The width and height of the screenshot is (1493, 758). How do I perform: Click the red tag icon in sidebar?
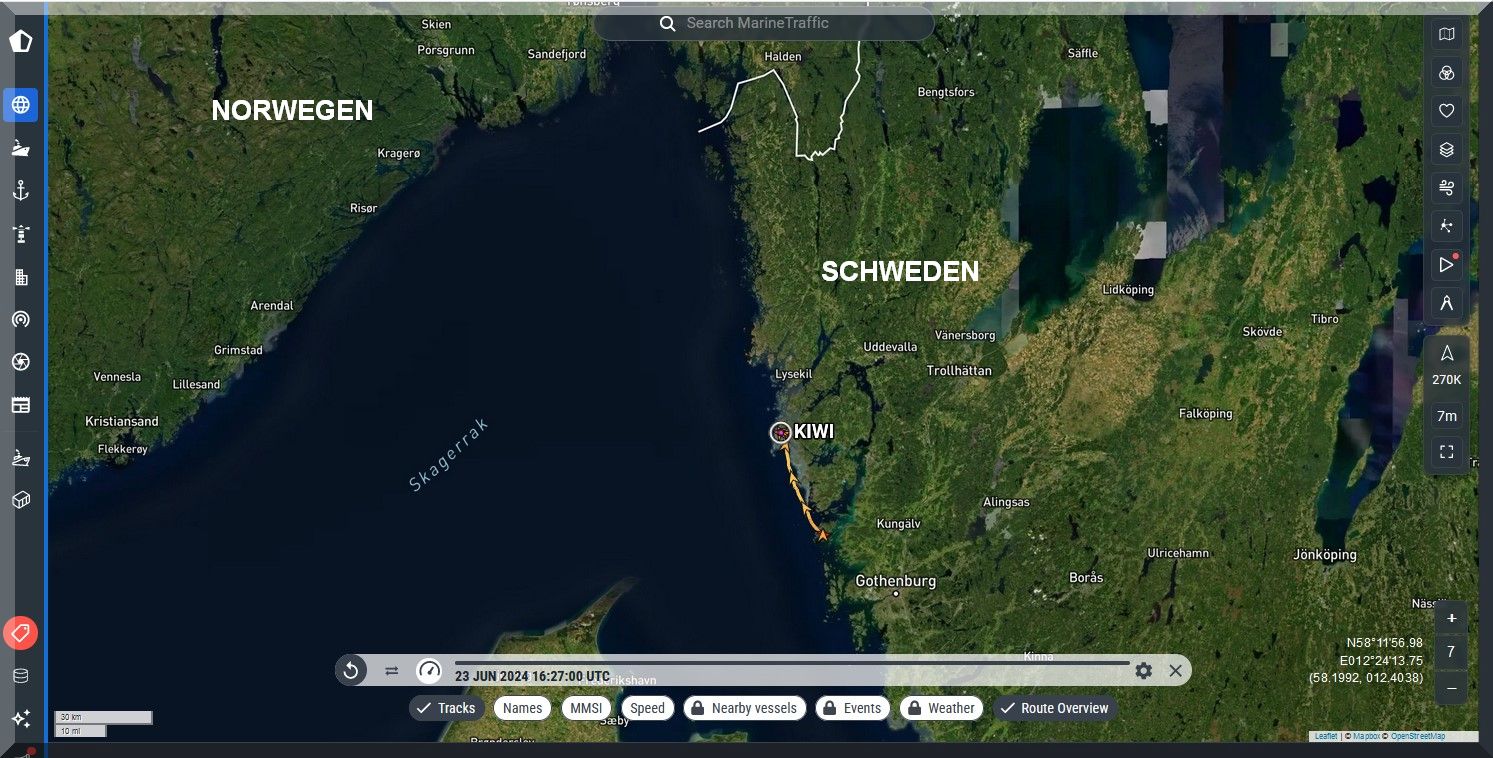(x=20, y=633)
